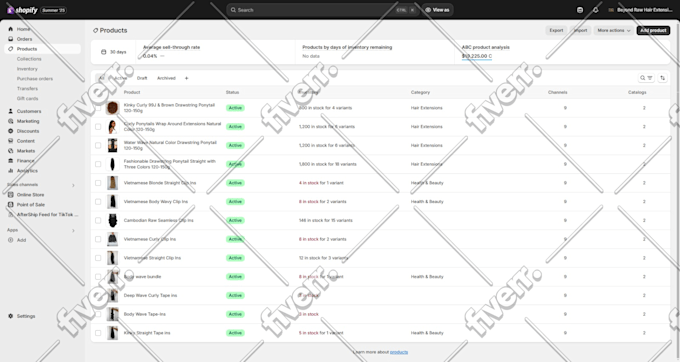Open Markets in the sidebar

click(x=26, y=151)
